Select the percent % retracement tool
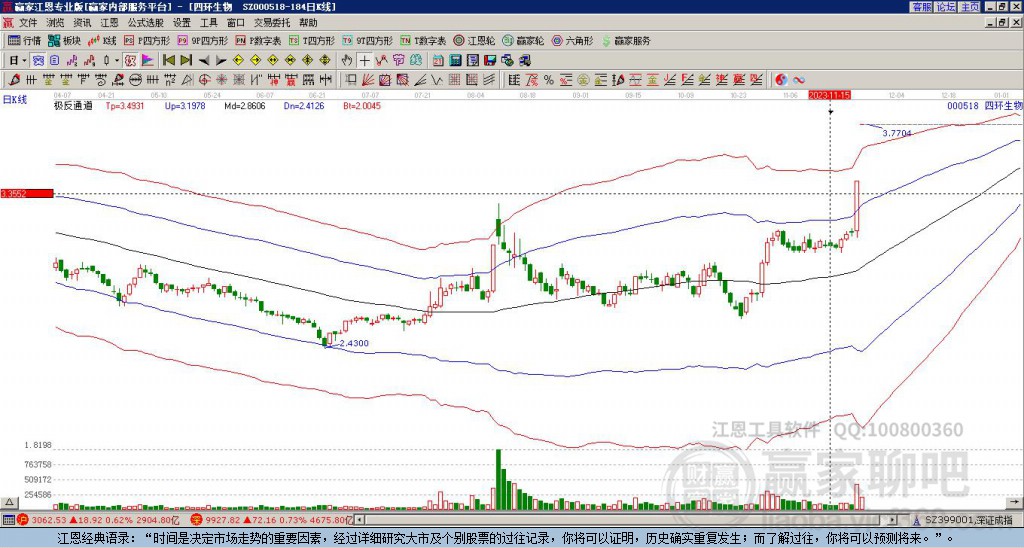The height and width of the screenshot is (548, 1024). point(549,80)
